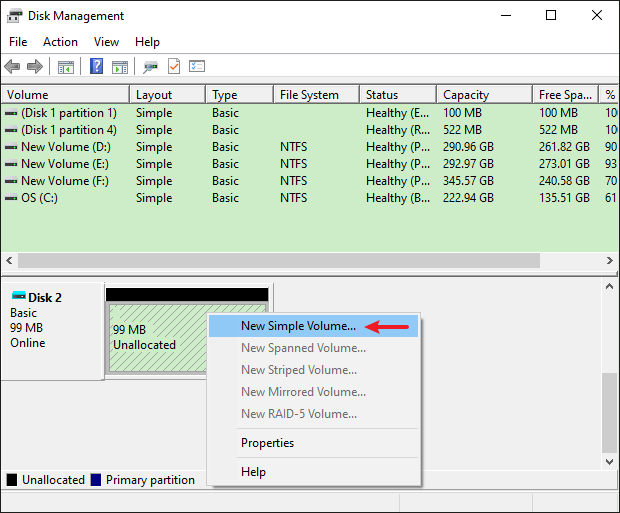
Task: Click disabled New Striped Volume... entry
Action: 313,370
